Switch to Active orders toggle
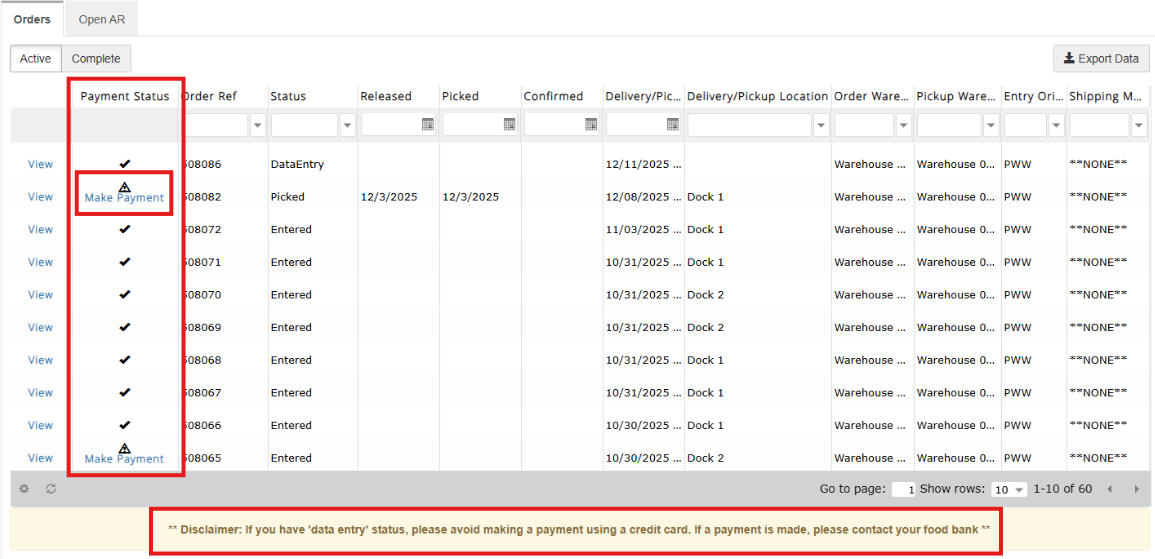Viewport: 1155px width, 559px height. tap(36, 59)
